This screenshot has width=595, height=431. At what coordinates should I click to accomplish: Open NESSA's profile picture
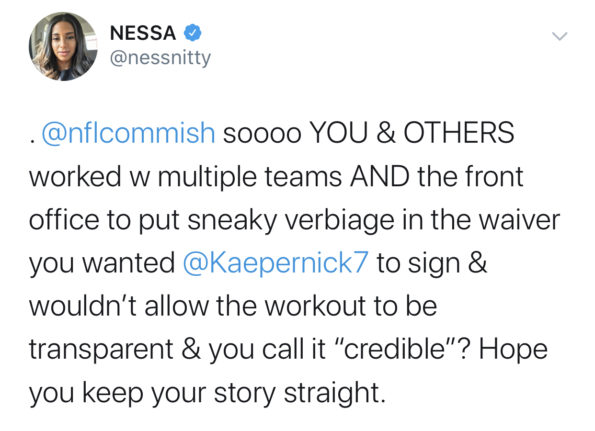[x=63, y=46]
